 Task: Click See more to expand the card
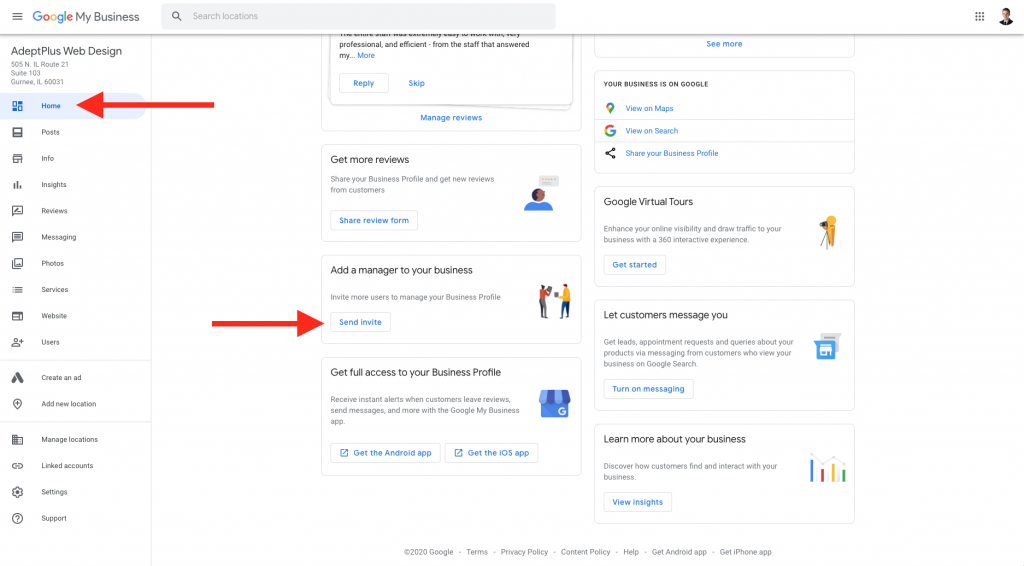click(x=724, y=44)
